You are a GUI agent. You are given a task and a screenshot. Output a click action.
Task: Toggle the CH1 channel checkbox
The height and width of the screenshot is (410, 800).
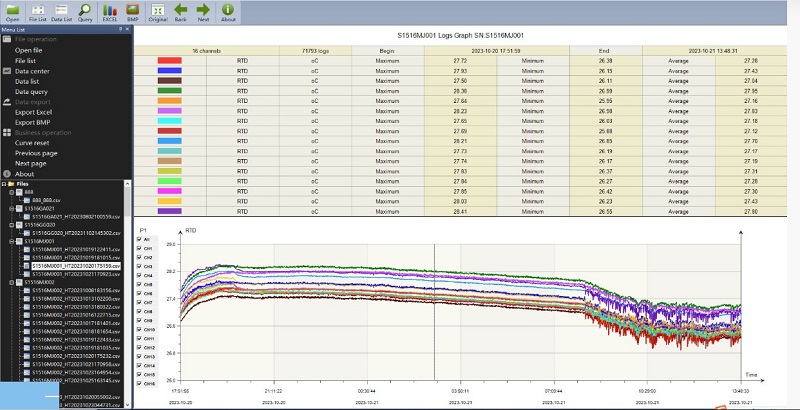(138, 249)
